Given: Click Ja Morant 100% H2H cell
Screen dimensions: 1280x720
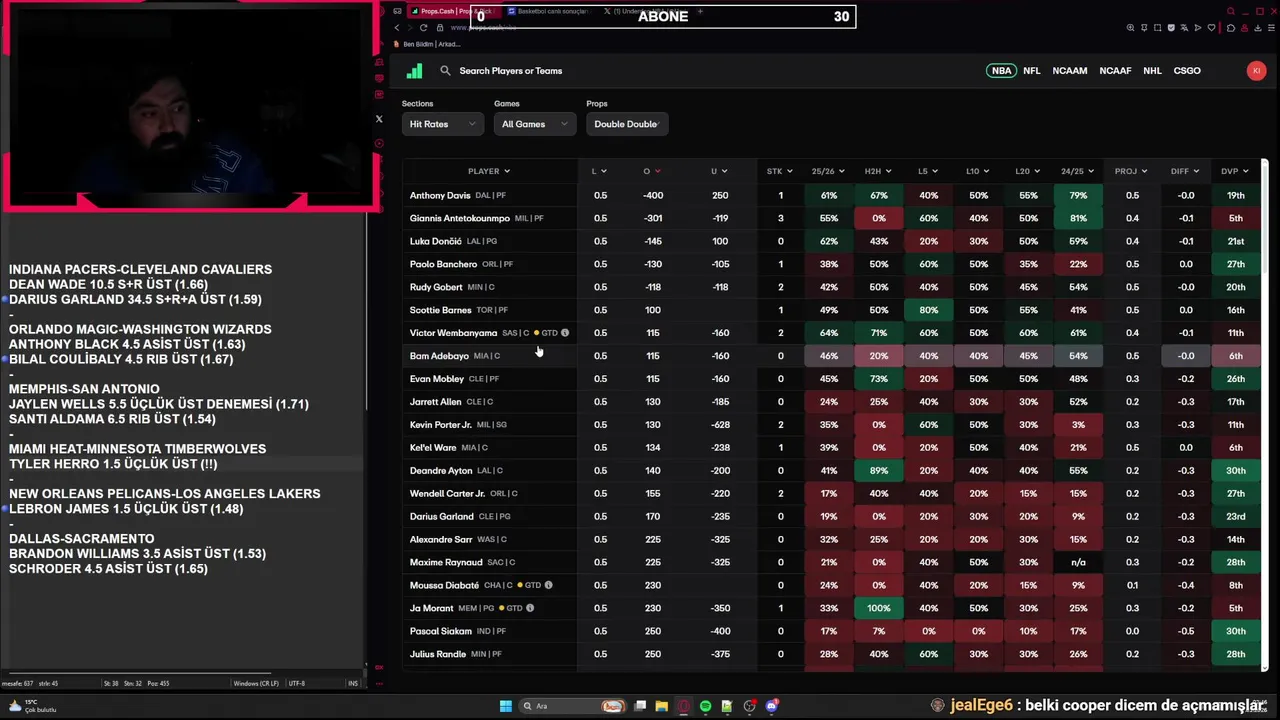Looking at the screenshot, I should pos(878,608).
